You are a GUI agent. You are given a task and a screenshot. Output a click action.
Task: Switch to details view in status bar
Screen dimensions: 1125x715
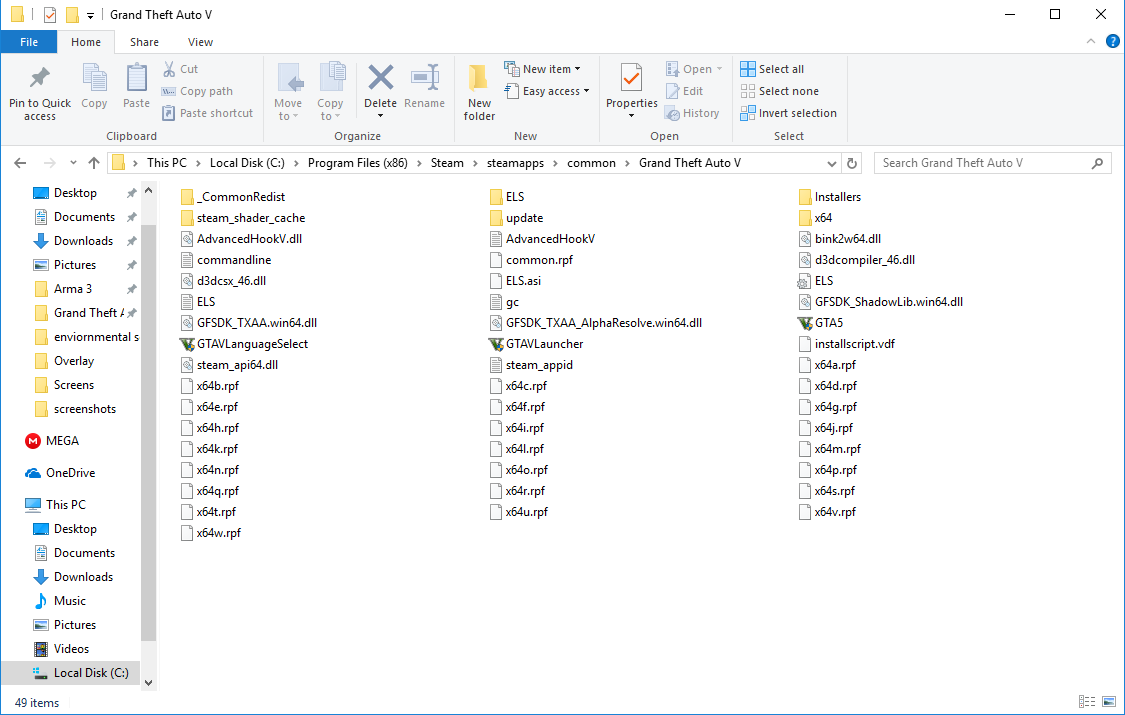point(1087,701)
